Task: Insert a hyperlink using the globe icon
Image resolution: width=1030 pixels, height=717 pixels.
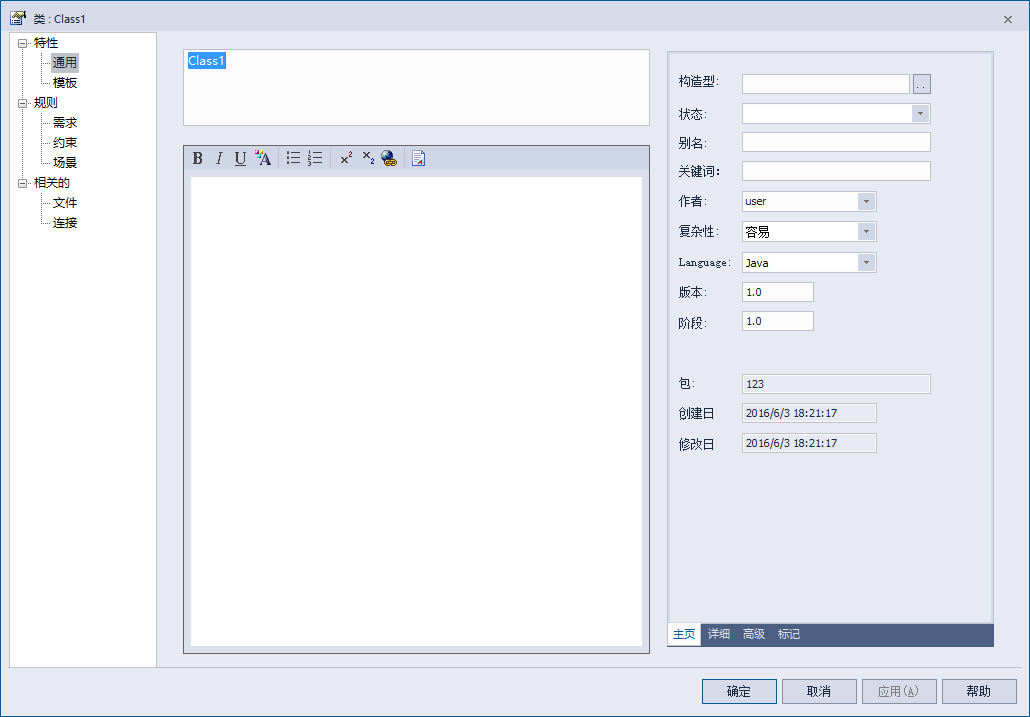Action: 388,157
